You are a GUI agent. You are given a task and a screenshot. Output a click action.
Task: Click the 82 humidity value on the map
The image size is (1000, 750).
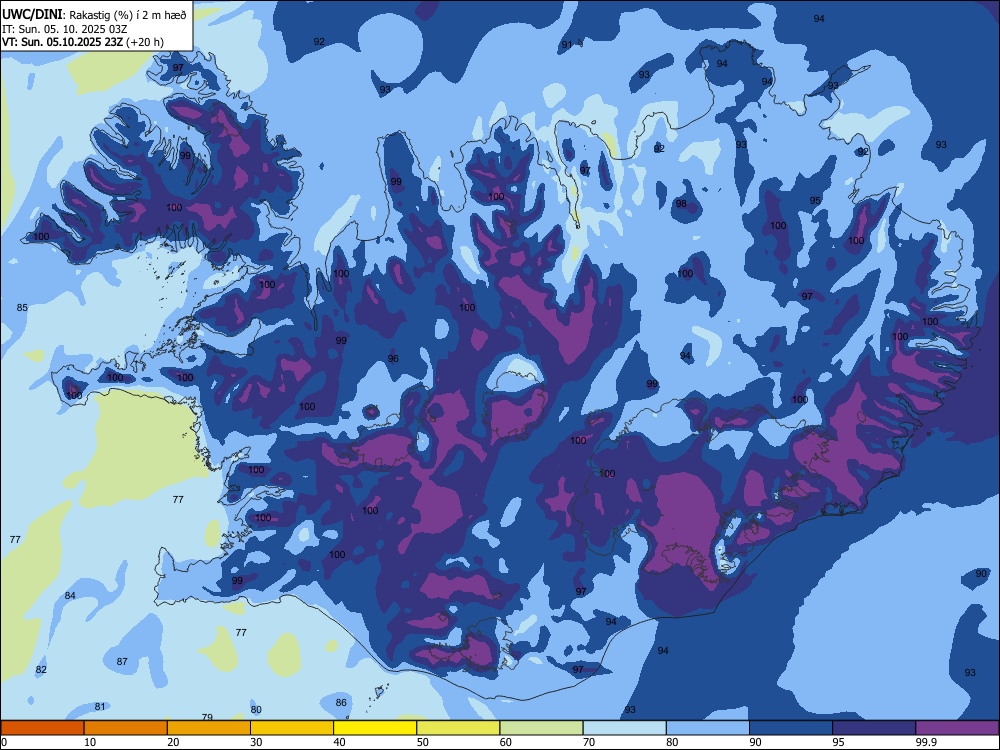(41, 670)
